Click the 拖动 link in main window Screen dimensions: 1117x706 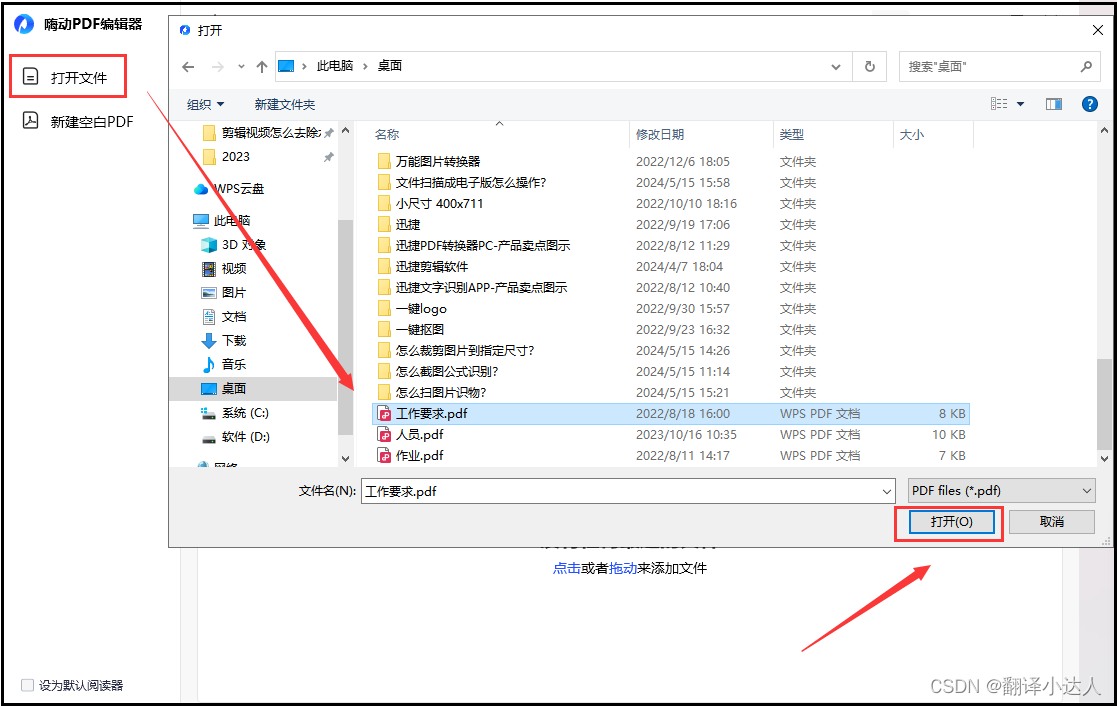point(623,568)
